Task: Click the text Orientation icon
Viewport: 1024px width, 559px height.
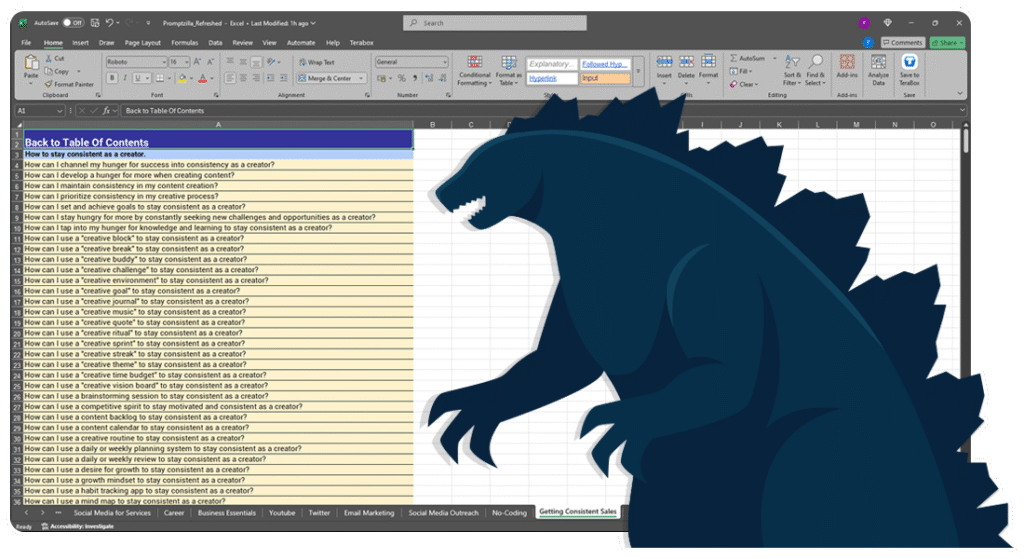Action: (271, 62)
